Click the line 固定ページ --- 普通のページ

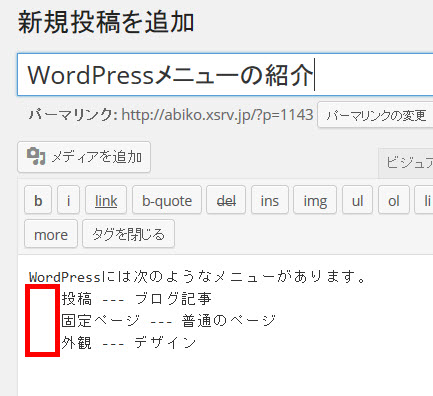click(x=169, y=320)
